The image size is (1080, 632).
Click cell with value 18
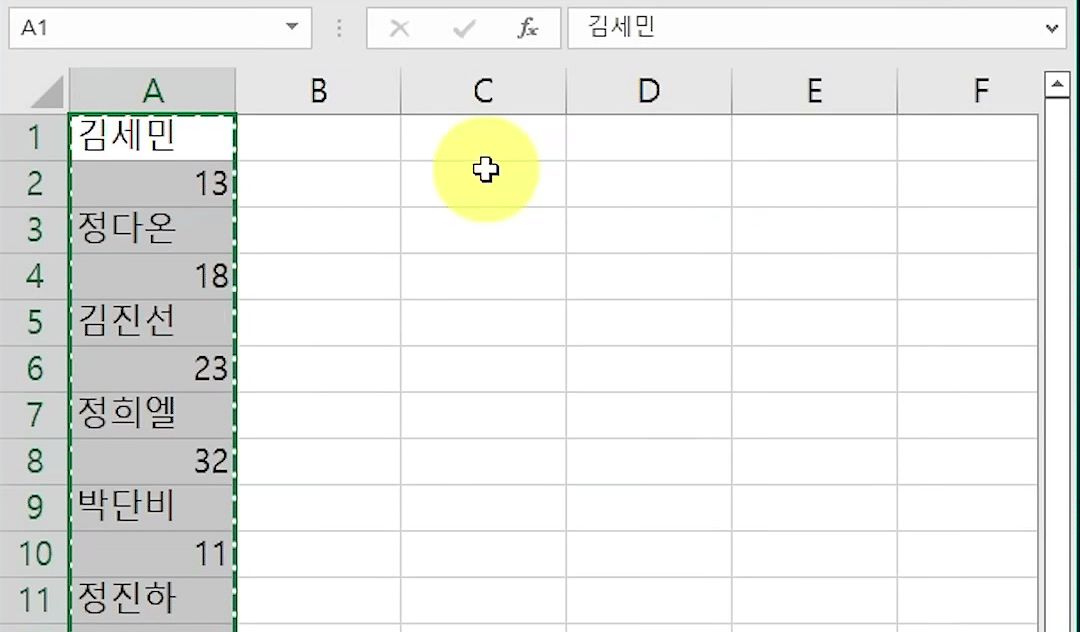click(x=153, y=276)
